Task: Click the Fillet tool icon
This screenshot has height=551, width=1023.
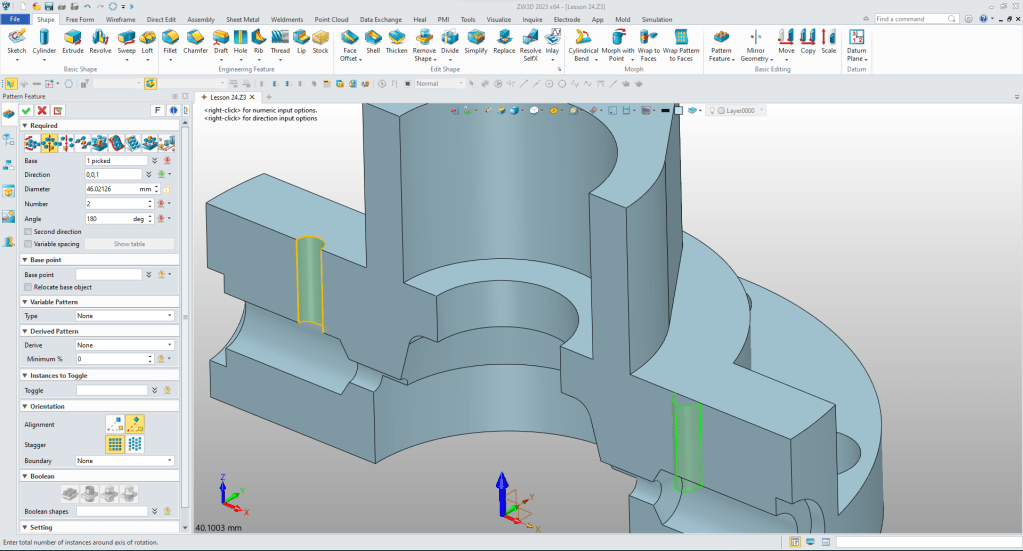Action: click(x=170, y=40)
